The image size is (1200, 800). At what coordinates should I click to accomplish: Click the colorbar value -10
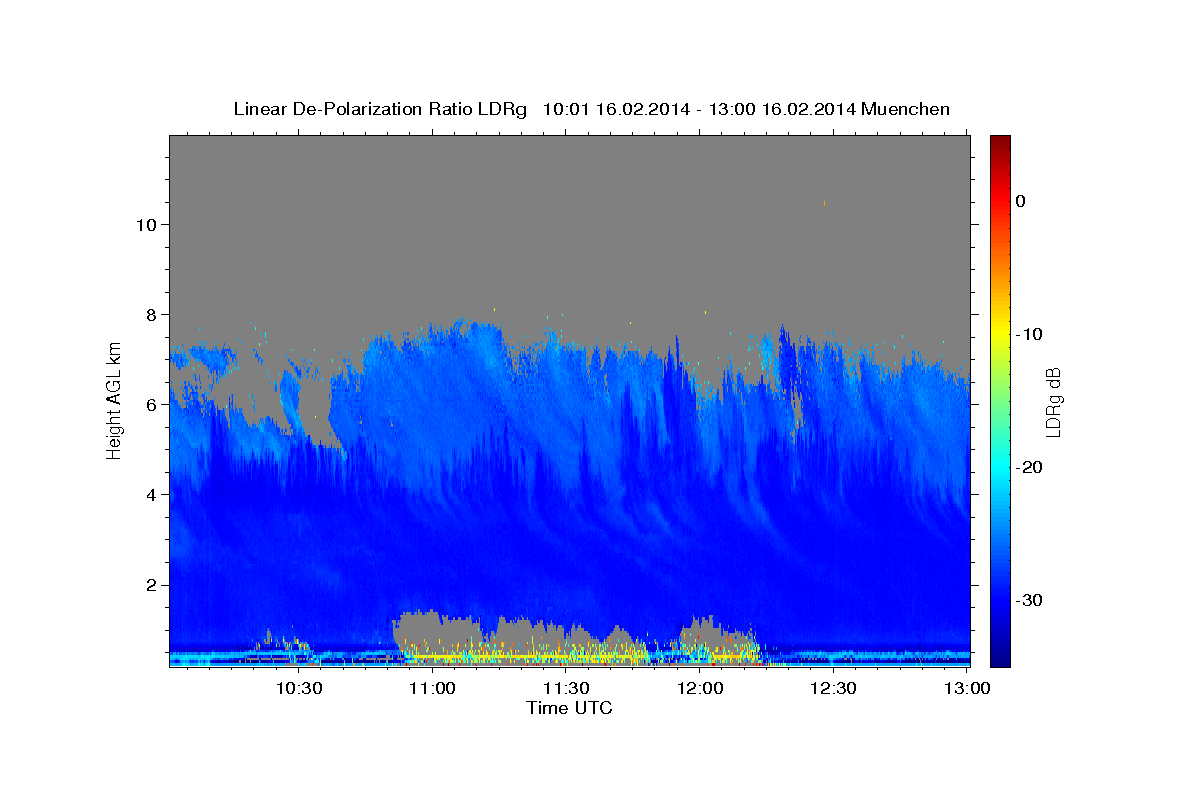pos(1028,334)
